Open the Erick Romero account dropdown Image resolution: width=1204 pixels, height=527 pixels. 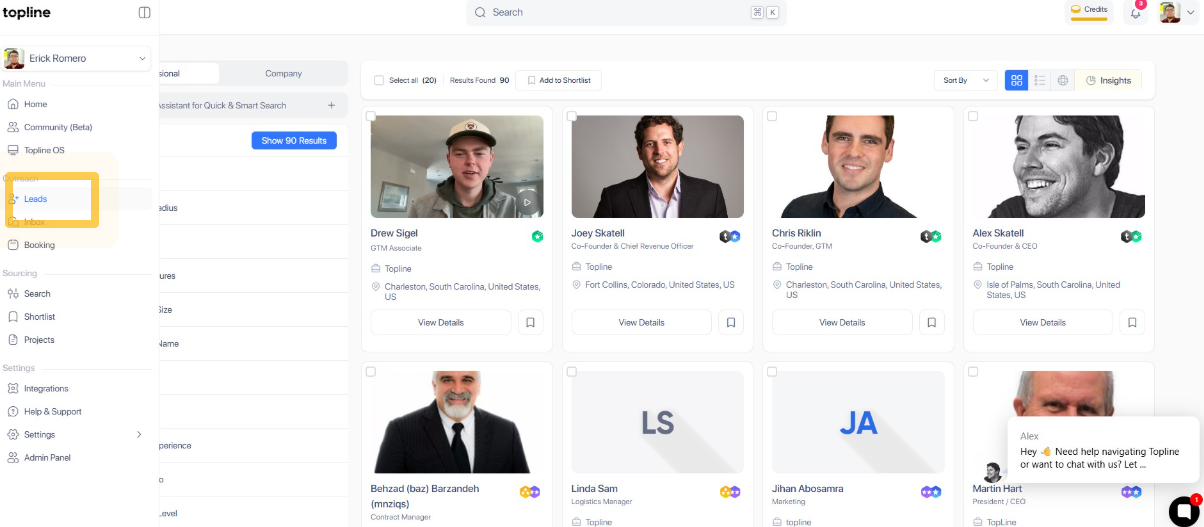[76, 58]
